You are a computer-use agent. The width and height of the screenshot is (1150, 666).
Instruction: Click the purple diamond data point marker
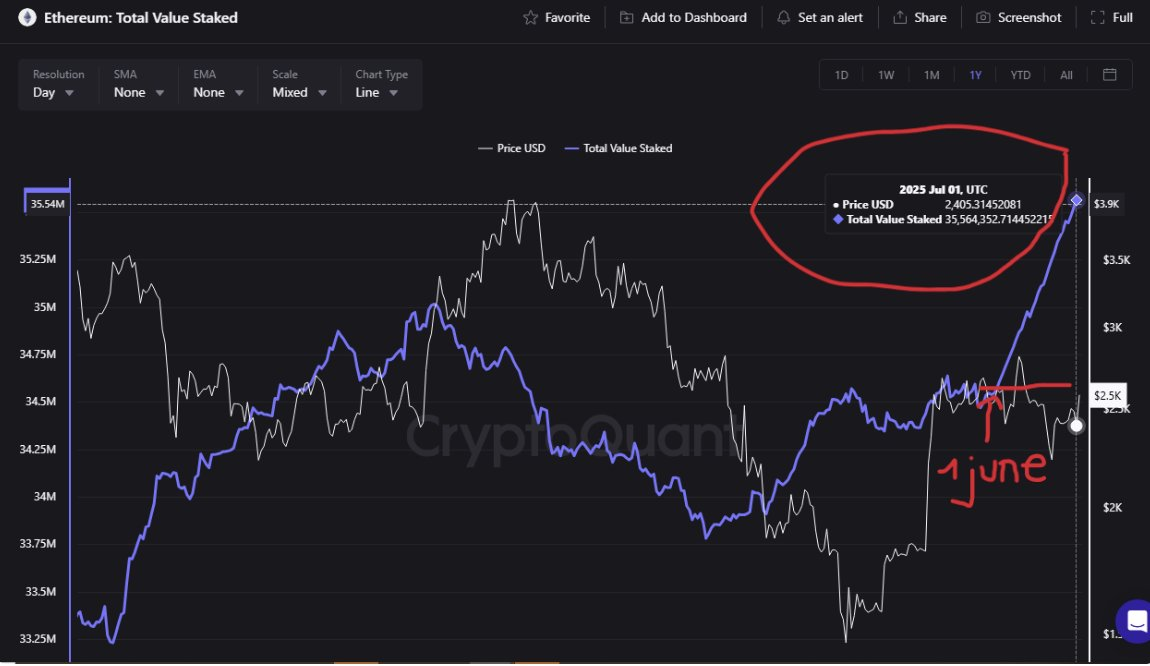pos(1076,200)
